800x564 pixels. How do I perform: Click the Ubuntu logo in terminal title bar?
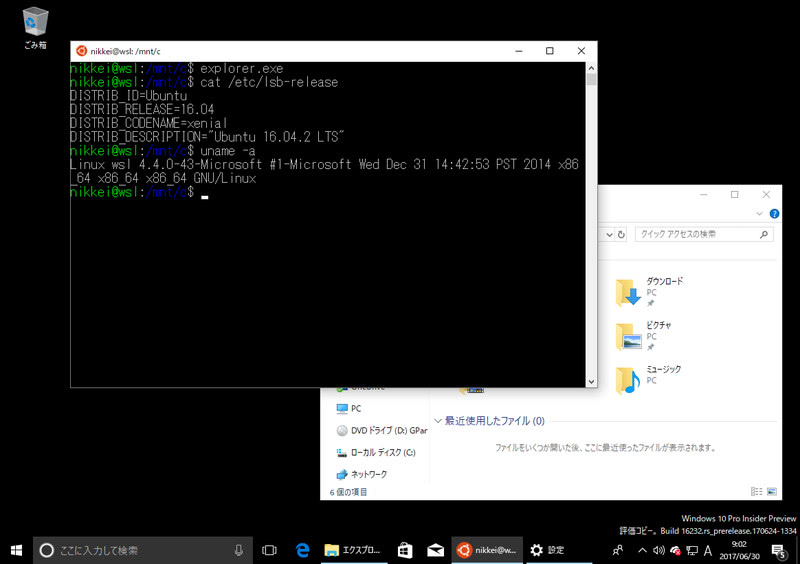81,51
